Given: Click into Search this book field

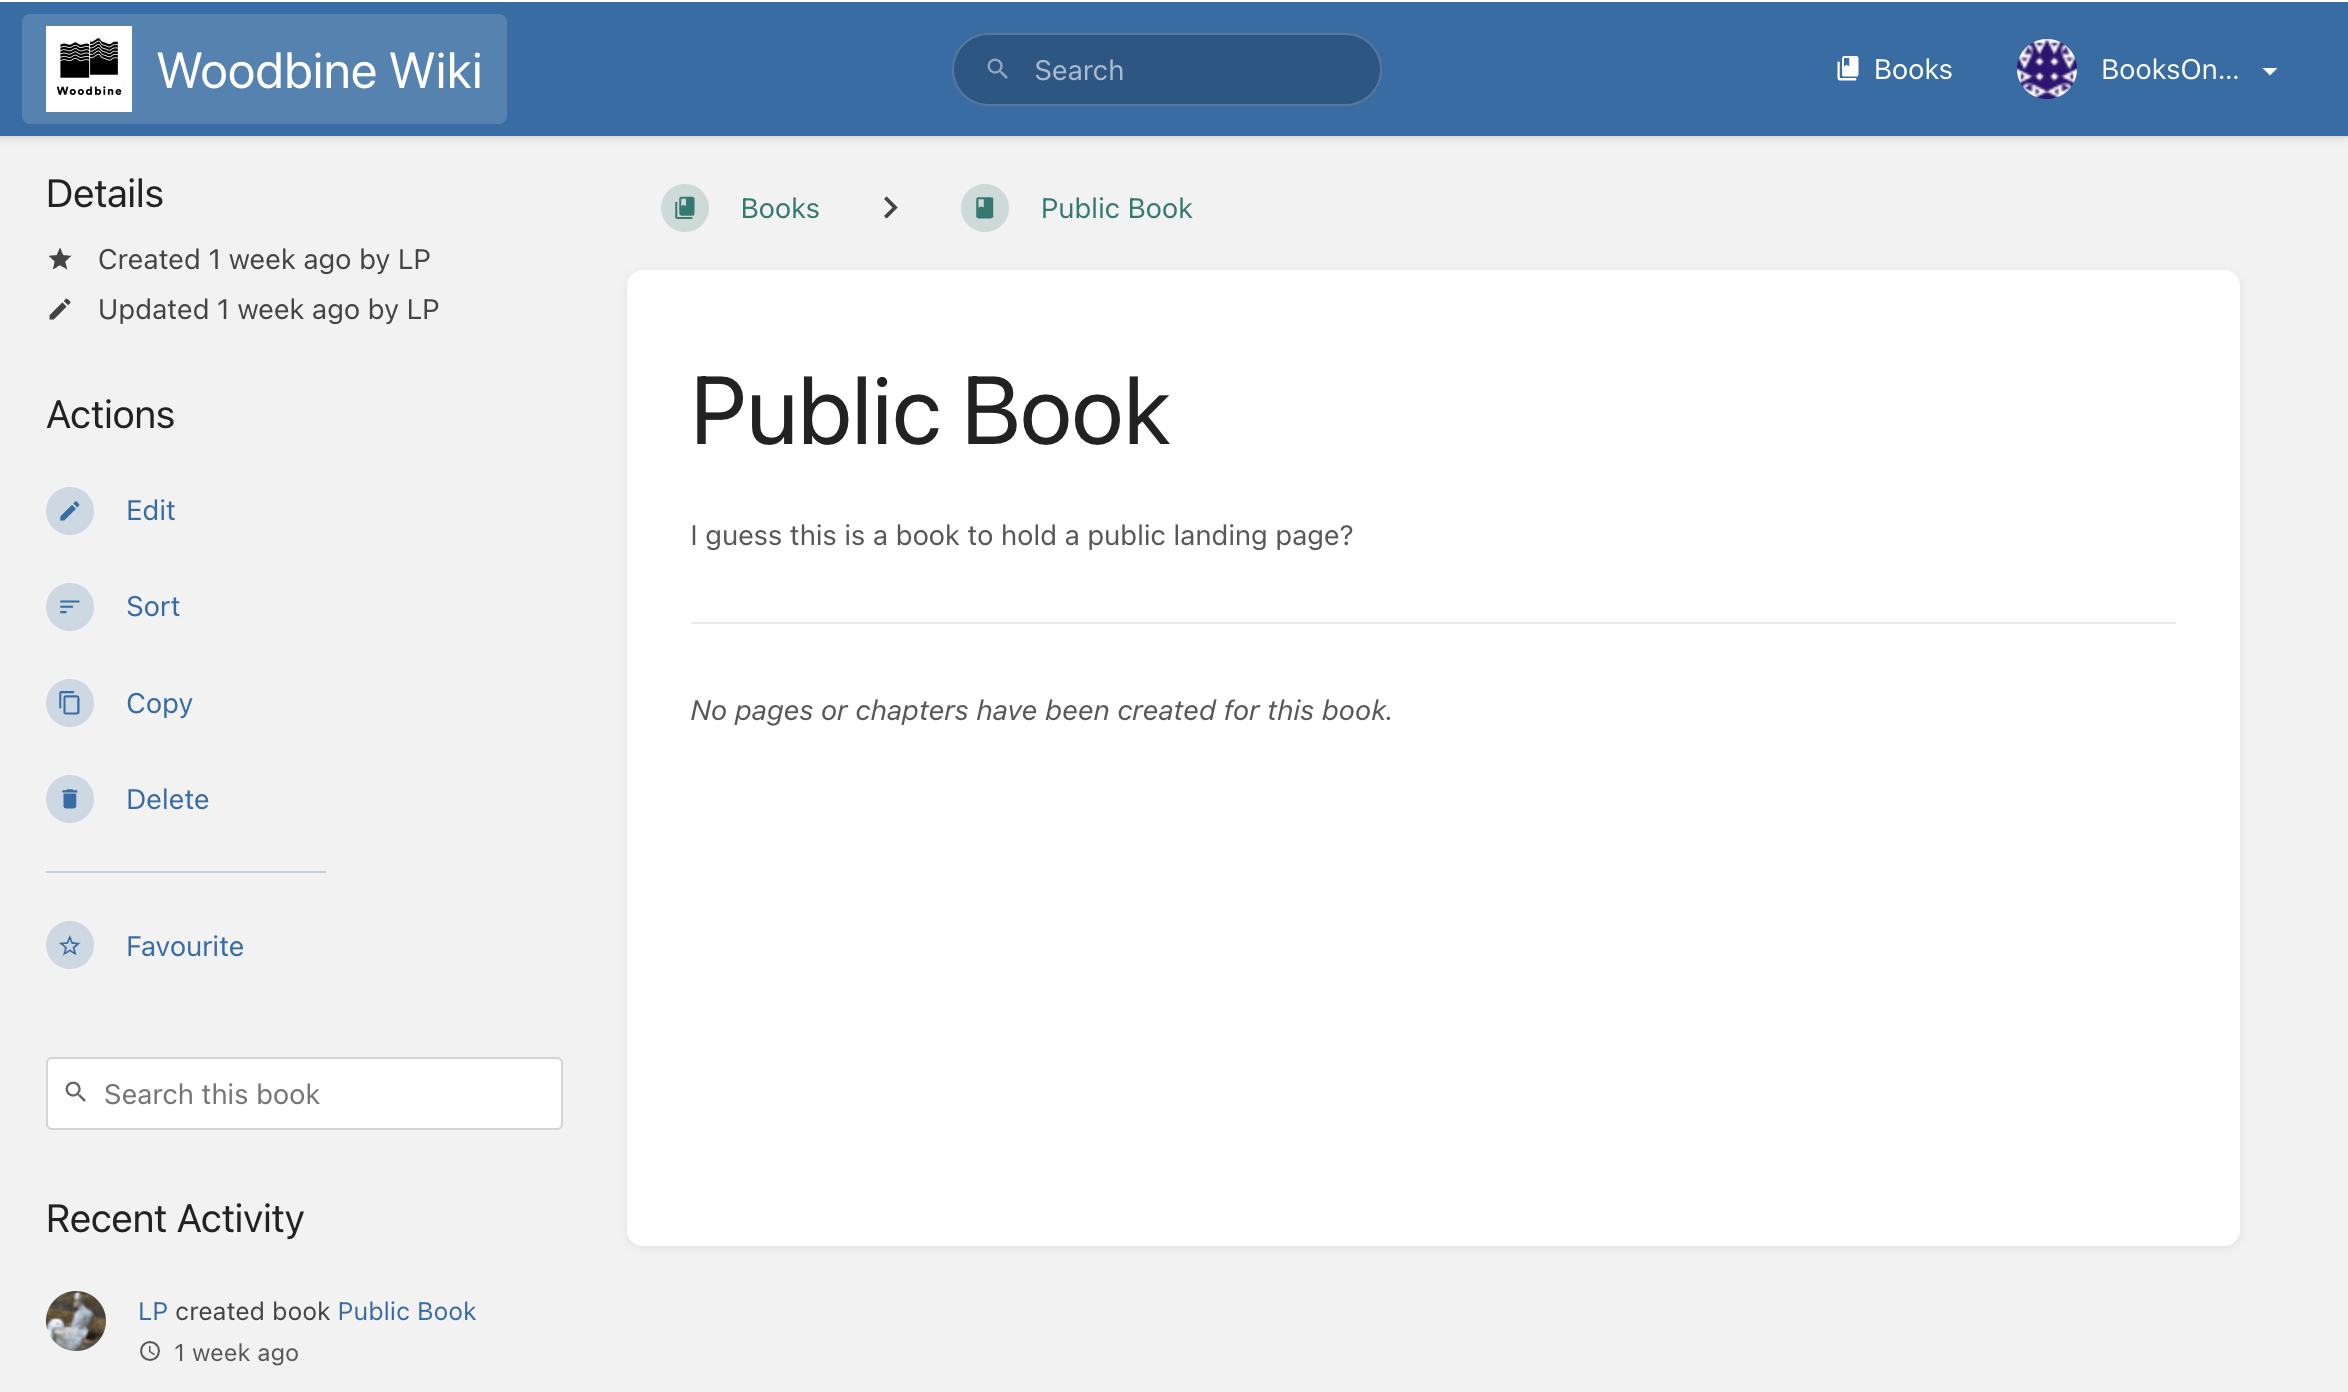Looking at the screenshot, I should point(304,1094).
